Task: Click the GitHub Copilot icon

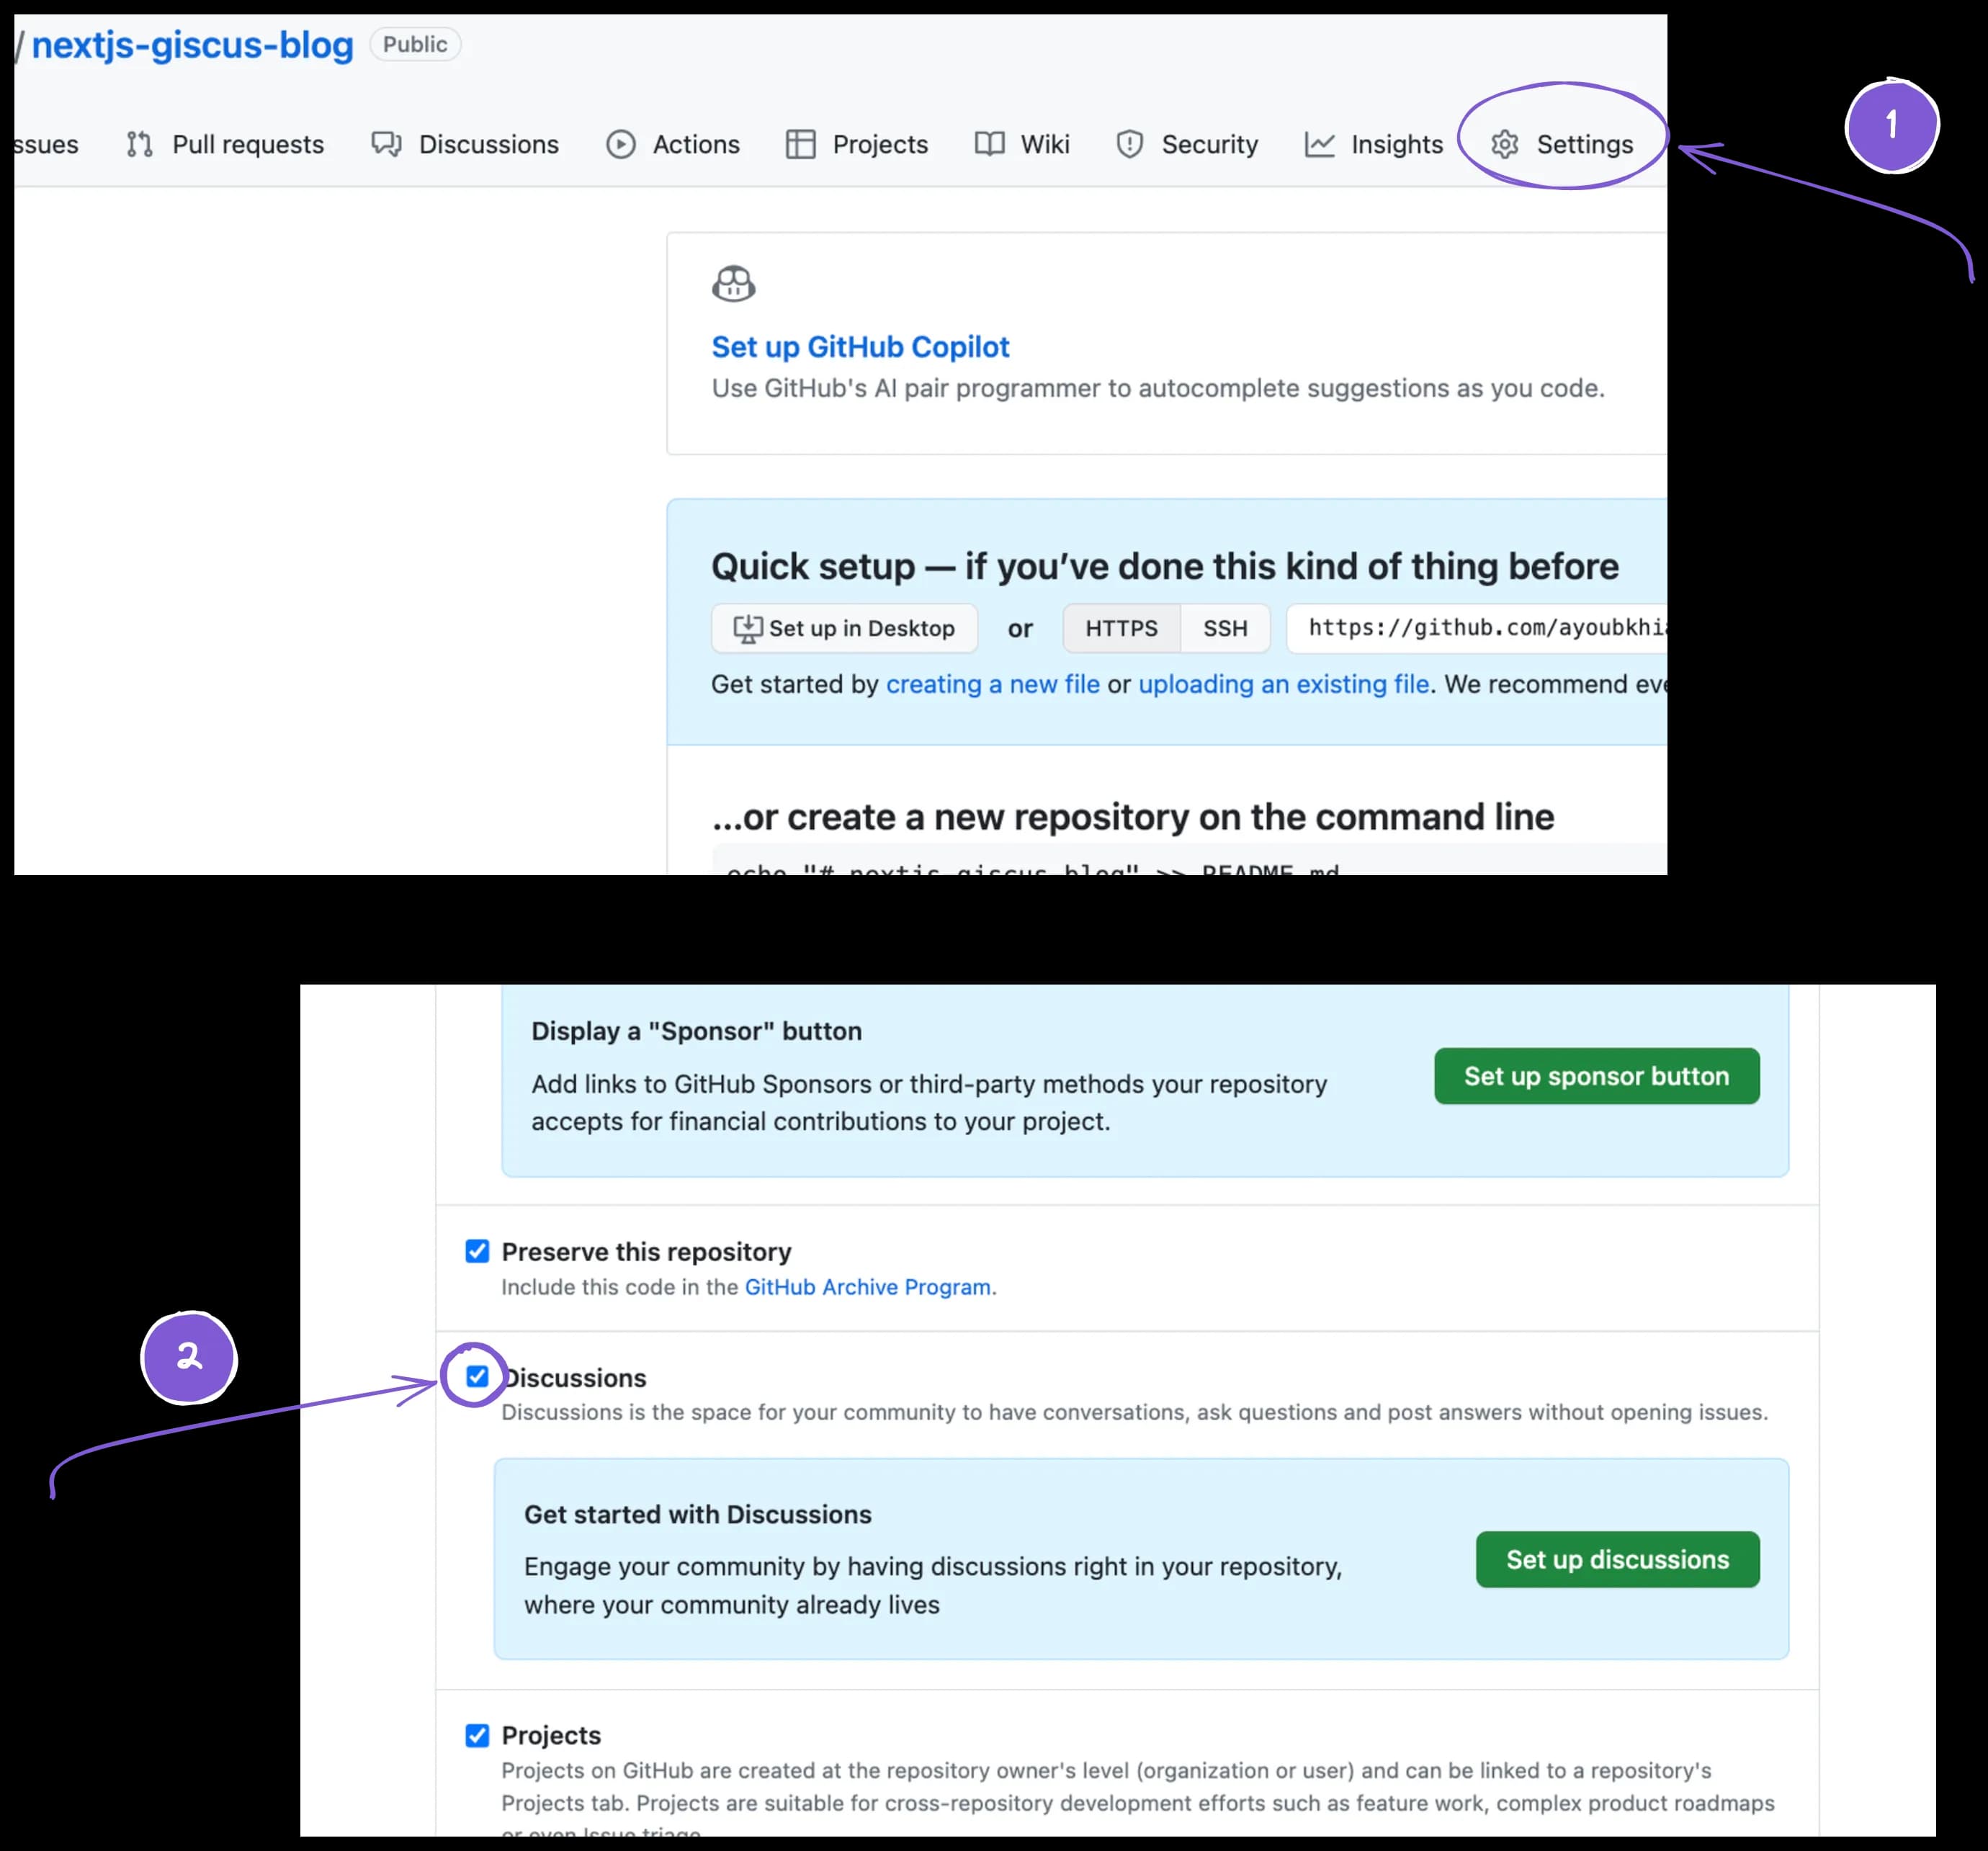Action: tap(734, 284)
